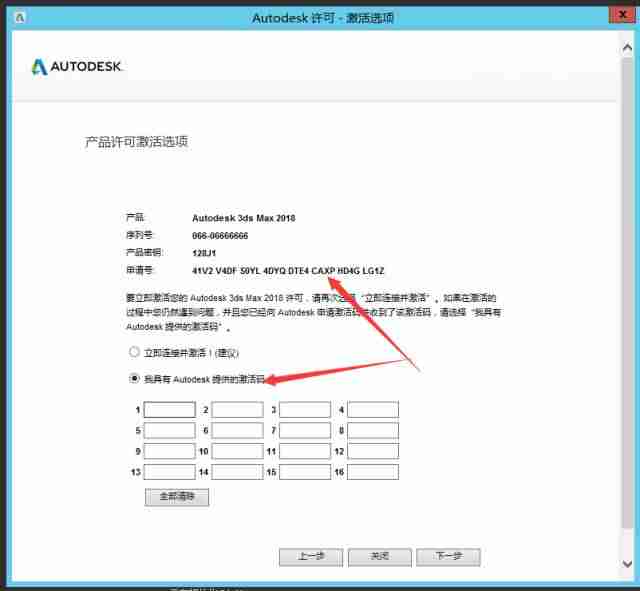Select the connect and activate now radio option

(x=134, y=352)
